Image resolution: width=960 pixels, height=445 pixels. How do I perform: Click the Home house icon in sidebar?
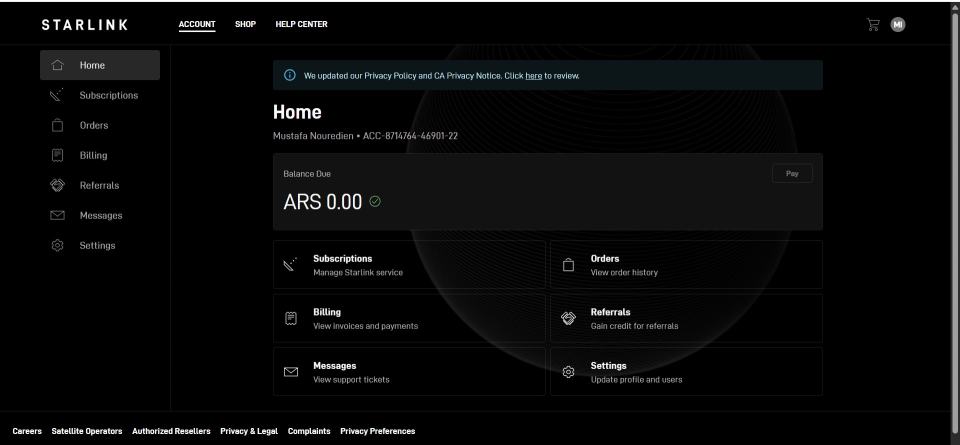[58, 65]
